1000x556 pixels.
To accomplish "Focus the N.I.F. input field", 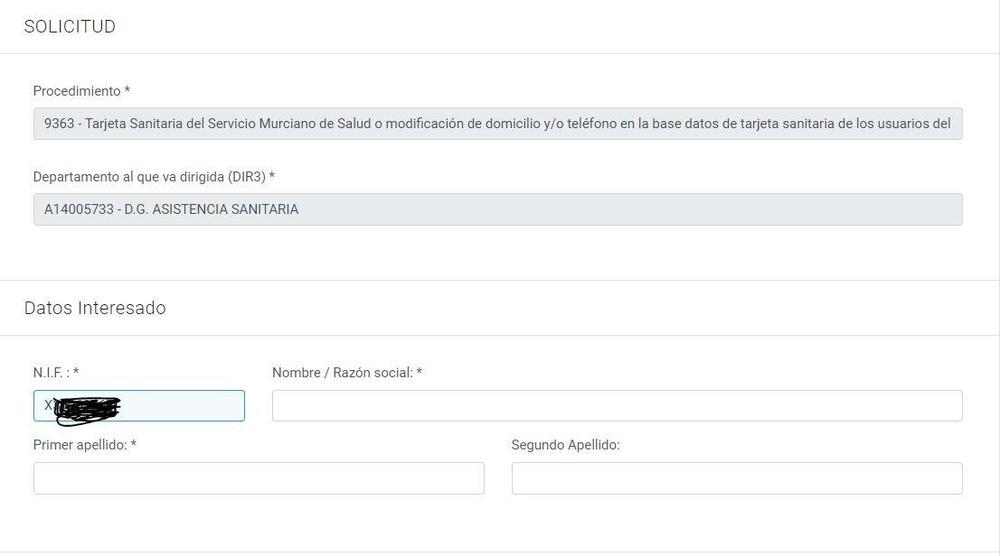I will [x=180, y=406].
